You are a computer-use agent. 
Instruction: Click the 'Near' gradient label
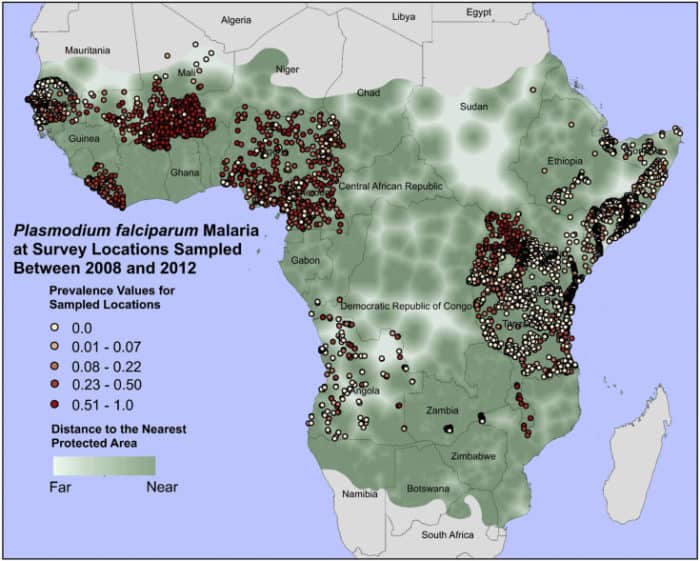click(162, 487)
